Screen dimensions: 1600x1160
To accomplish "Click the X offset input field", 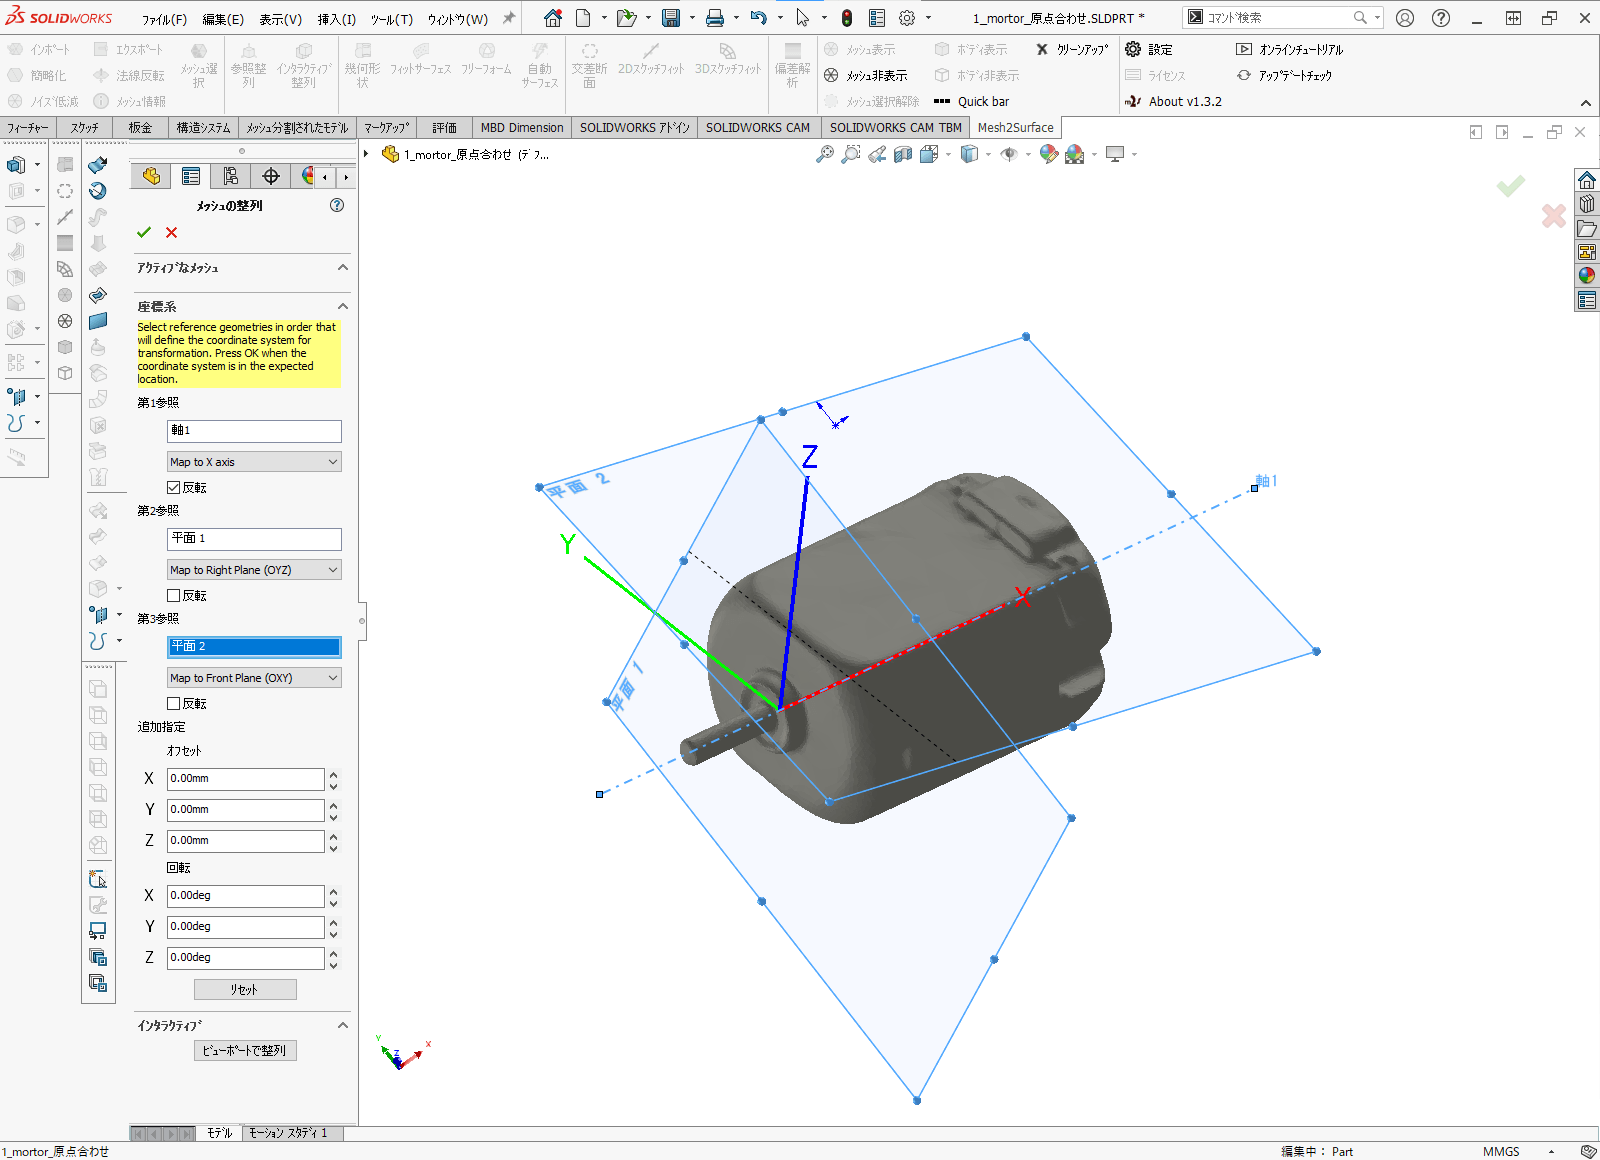I will click(245, 778).
